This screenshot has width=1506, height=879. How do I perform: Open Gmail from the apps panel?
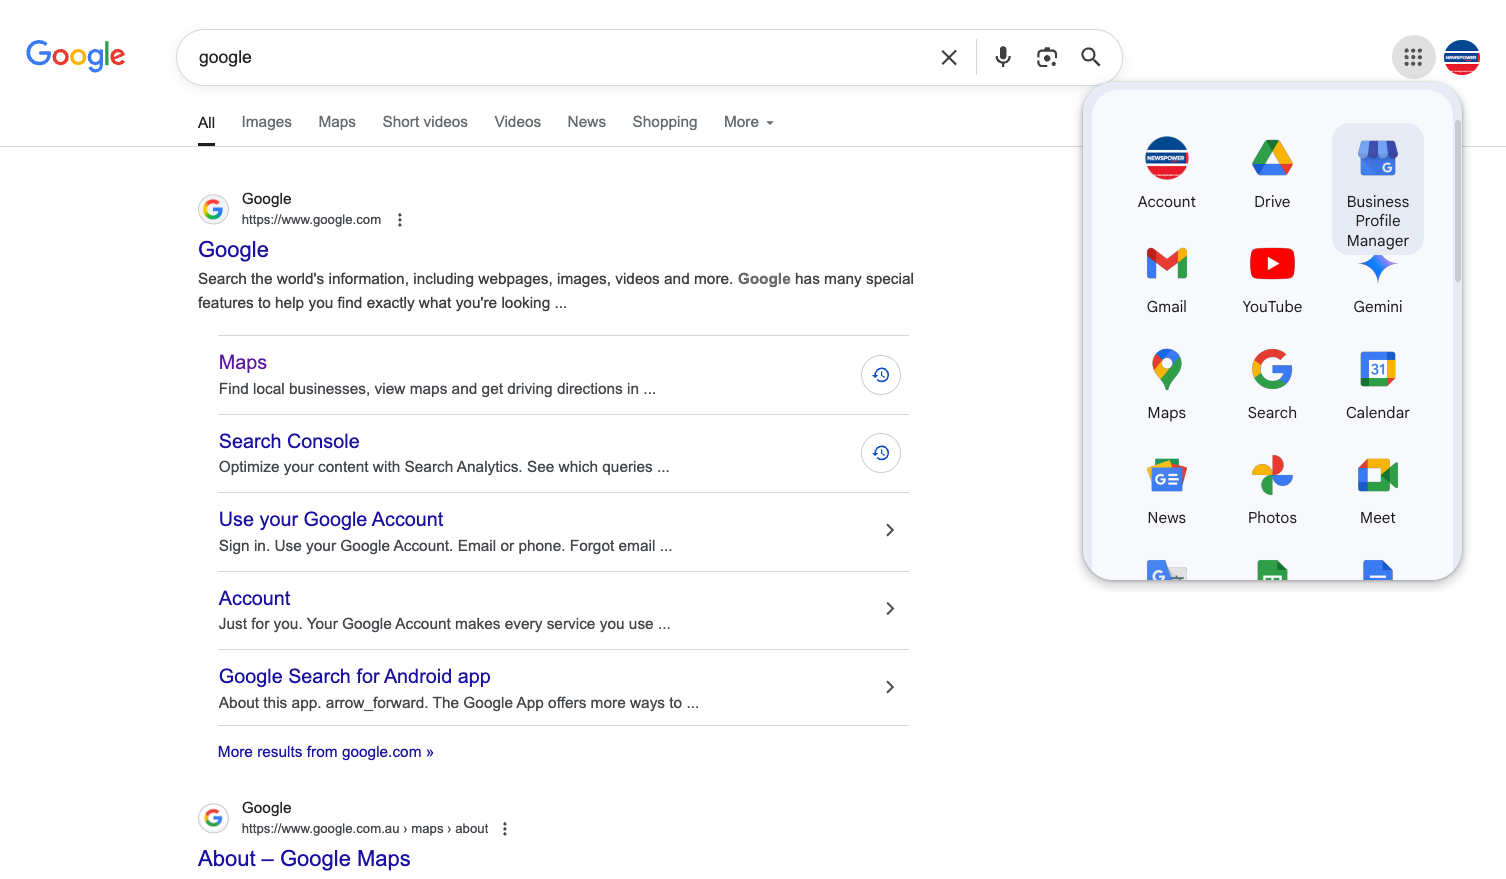pos(1166,281)
